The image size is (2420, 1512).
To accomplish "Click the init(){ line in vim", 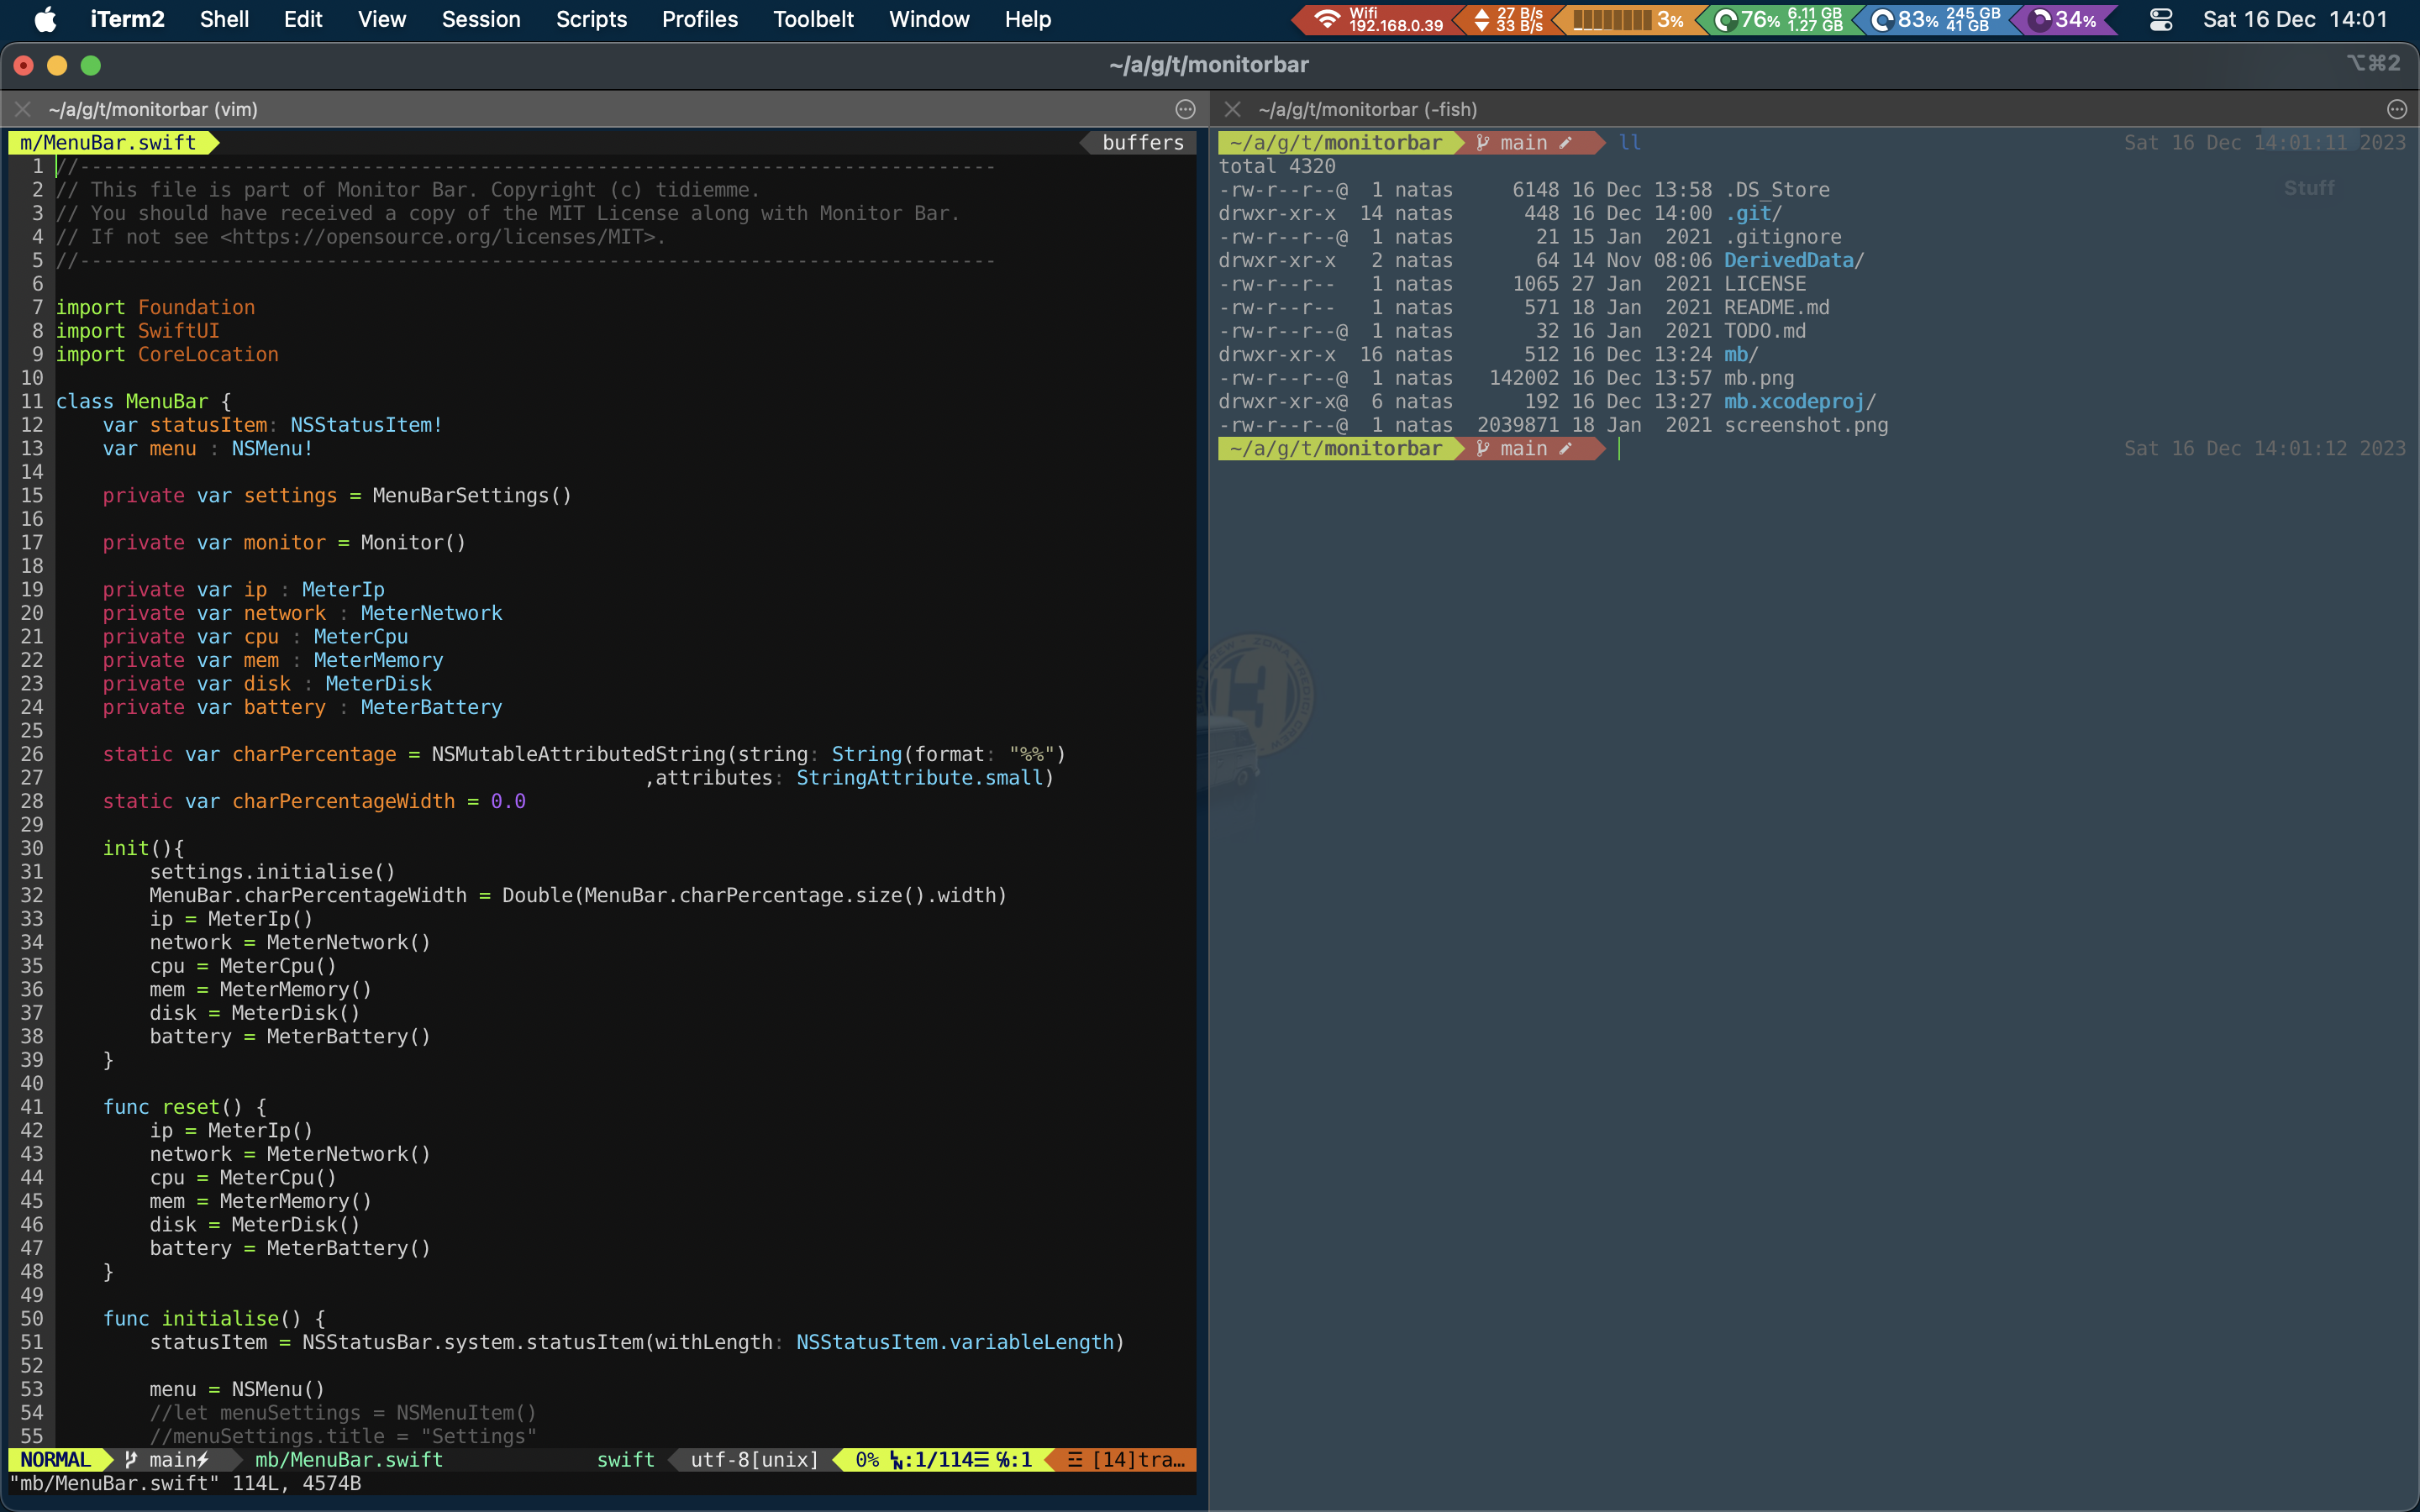I will point(144,848).
